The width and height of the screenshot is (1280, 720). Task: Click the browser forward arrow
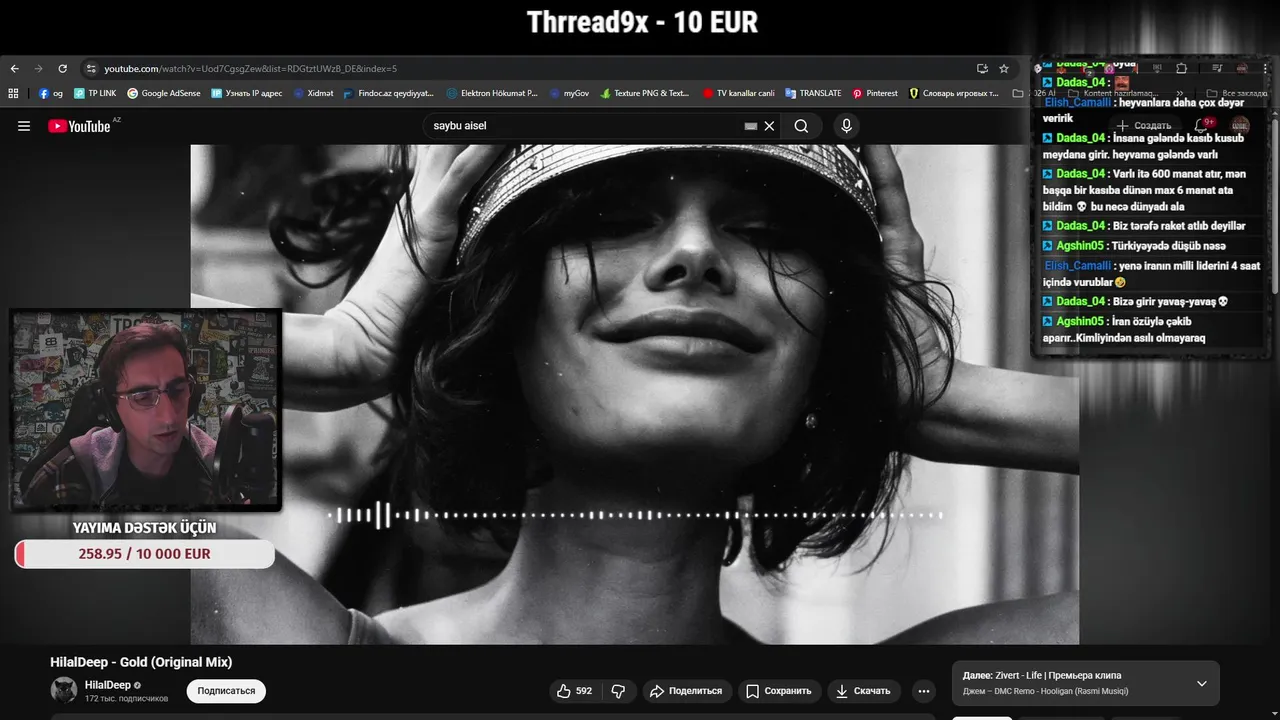38,69
